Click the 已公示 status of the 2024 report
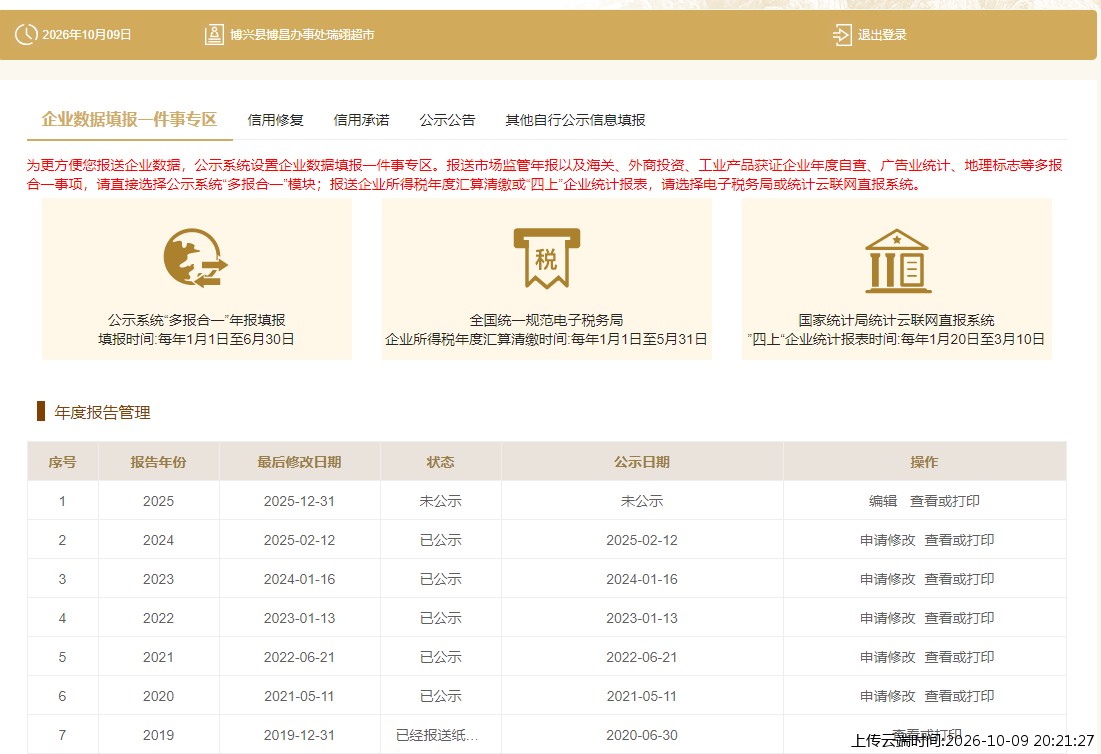The height and width of the screenshot is (754, 1101). [x=440, y=540]
